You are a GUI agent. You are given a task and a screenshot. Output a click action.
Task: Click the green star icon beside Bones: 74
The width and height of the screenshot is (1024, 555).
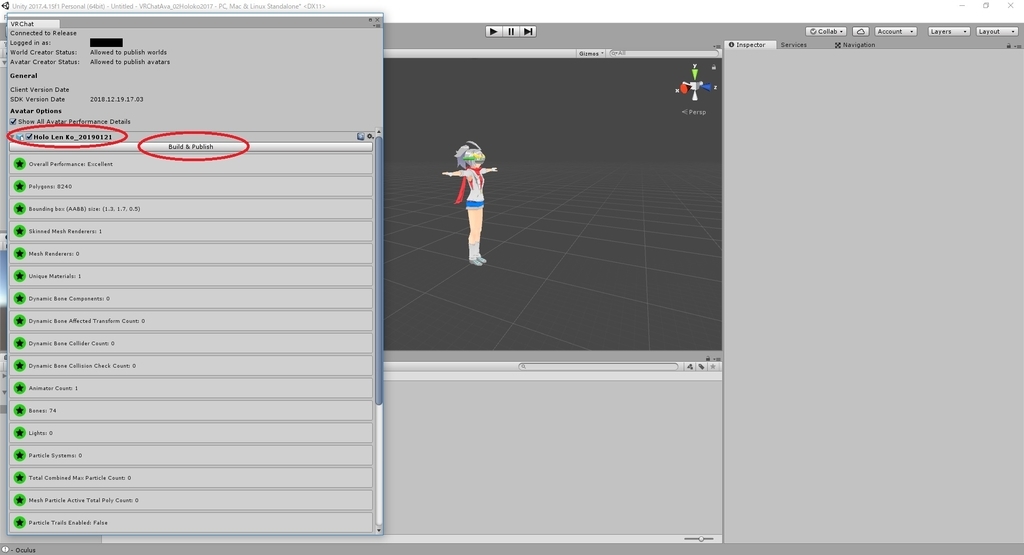click(20, 410)
